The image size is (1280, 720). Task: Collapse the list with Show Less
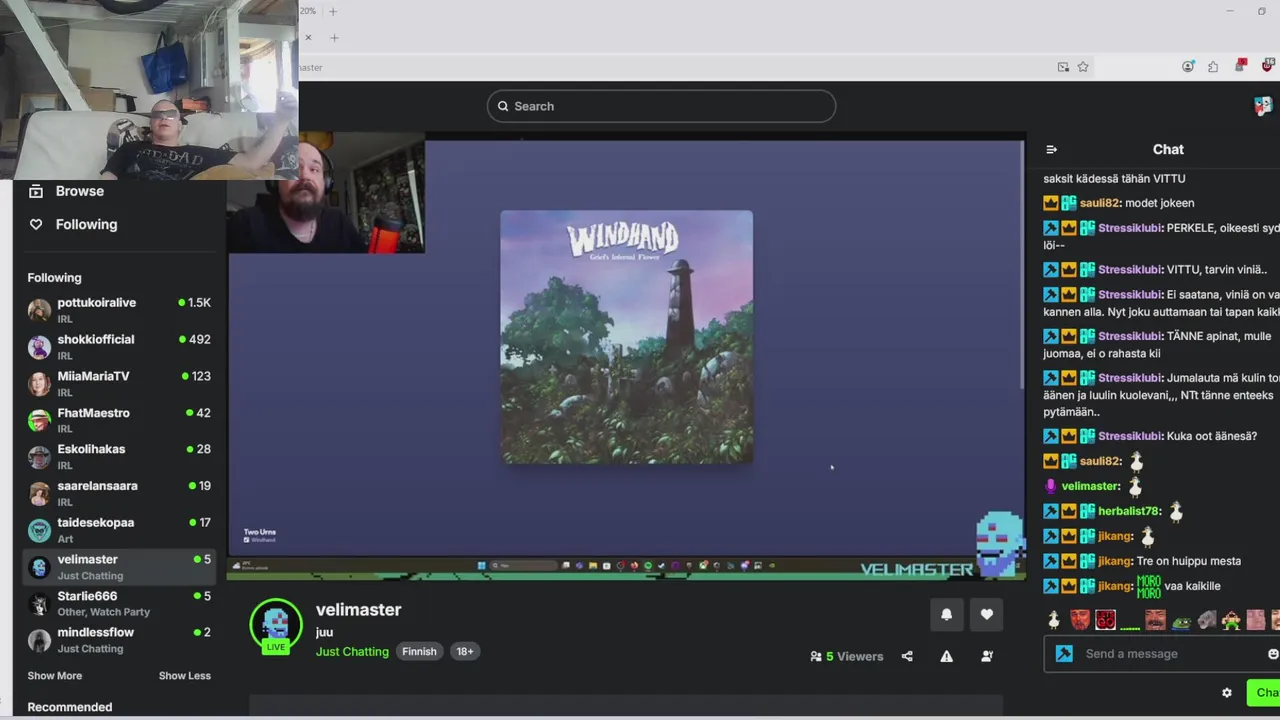point(185,676)
